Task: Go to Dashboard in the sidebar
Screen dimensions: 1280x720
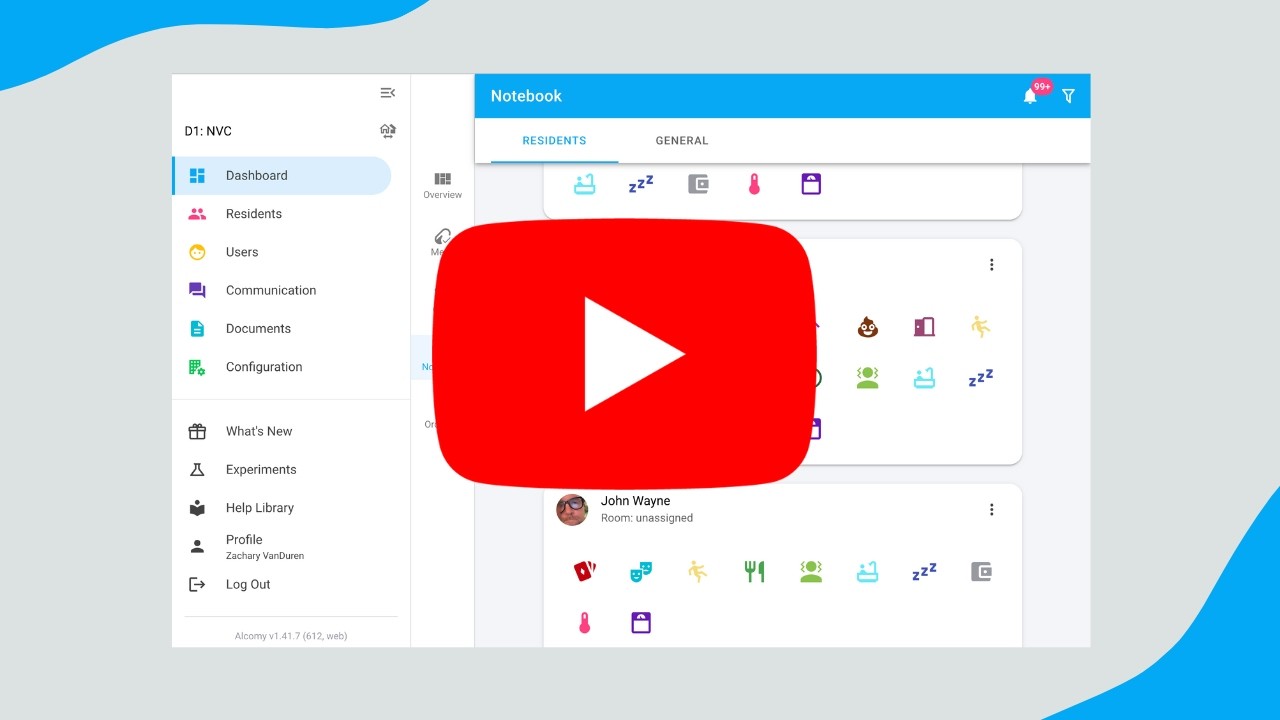Action: point(282,176)
